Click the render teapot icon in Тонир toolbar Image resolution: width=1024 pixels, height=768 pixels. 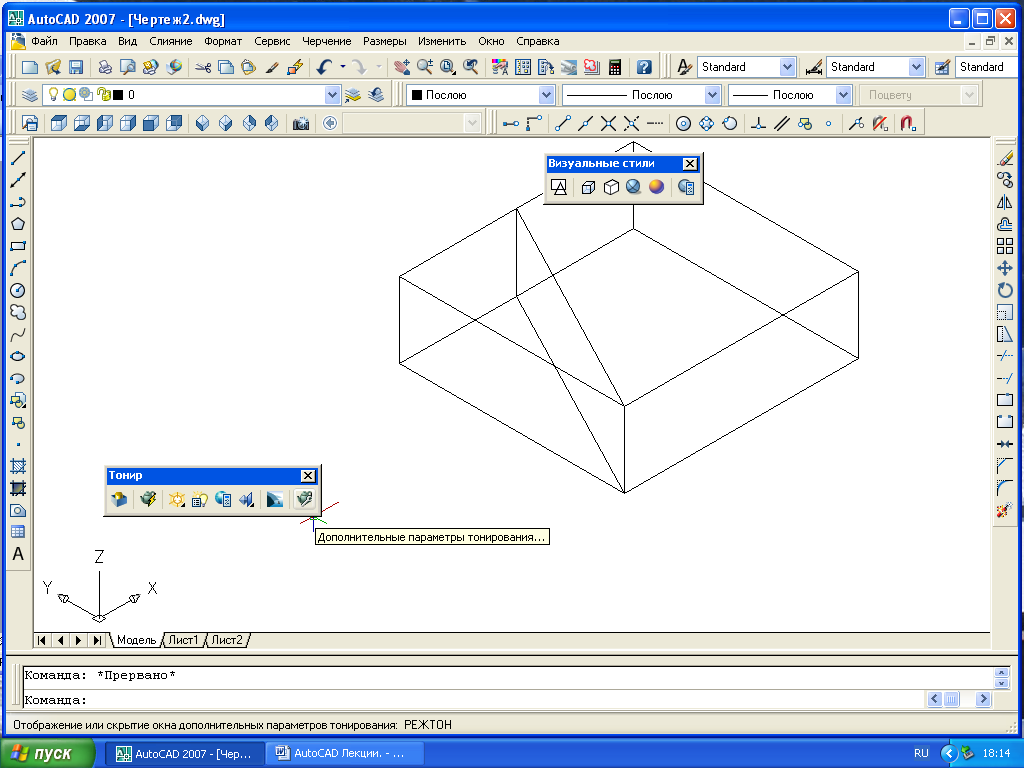tap(148, 500)
